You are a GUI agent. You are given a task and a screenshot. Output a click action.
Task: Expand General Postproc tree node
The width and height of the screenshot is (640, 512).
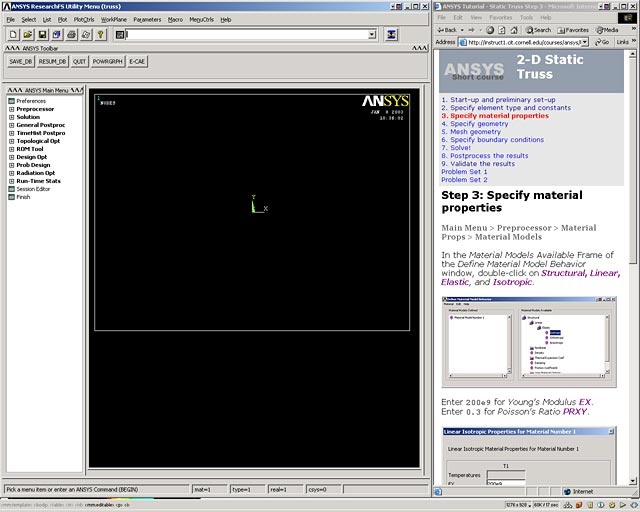coord(11,125)
